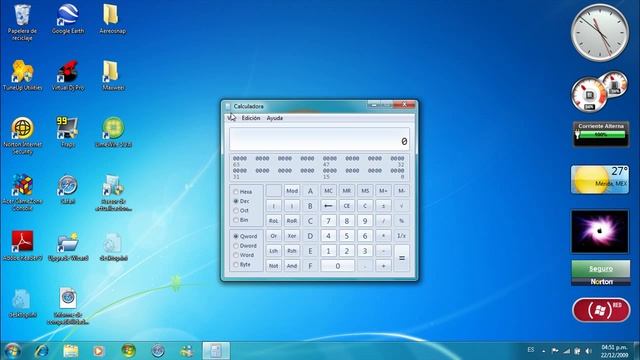Select the Safari desktop shortcut
The width and height of the screenshot is (640, 360).
click(x=68, y=189)
